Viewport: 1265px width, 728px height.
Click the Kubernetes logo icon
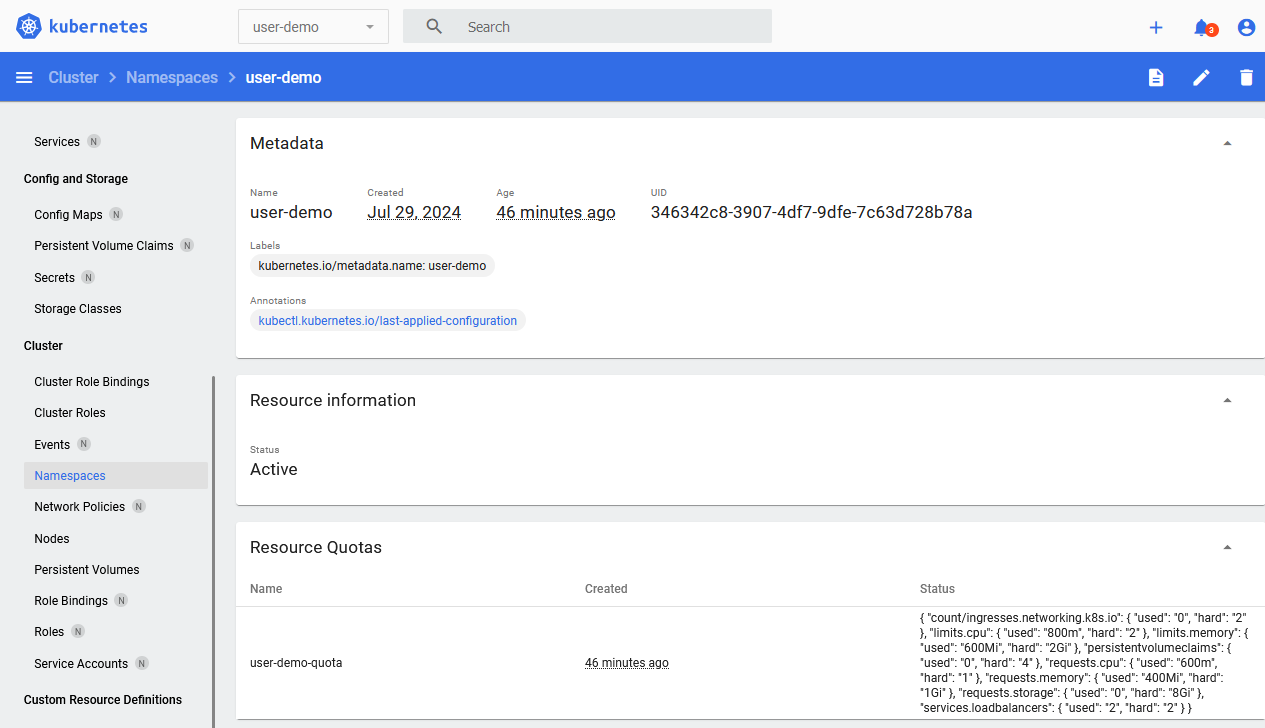29,27
